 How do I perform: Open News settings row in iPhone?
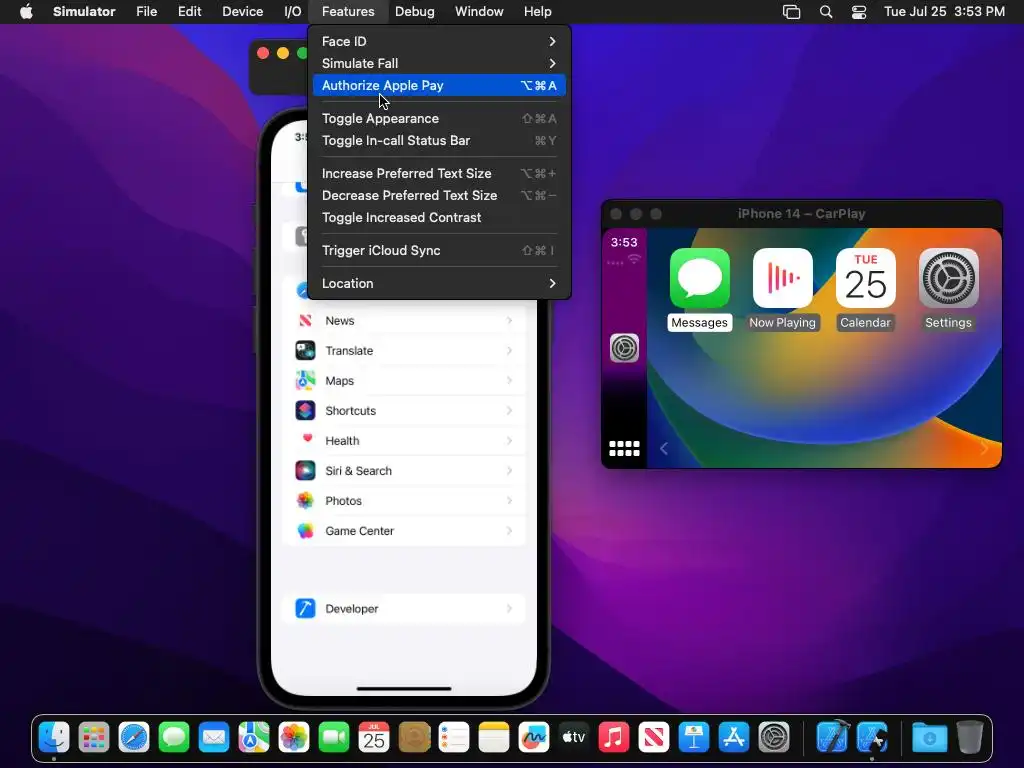(404, 321)
